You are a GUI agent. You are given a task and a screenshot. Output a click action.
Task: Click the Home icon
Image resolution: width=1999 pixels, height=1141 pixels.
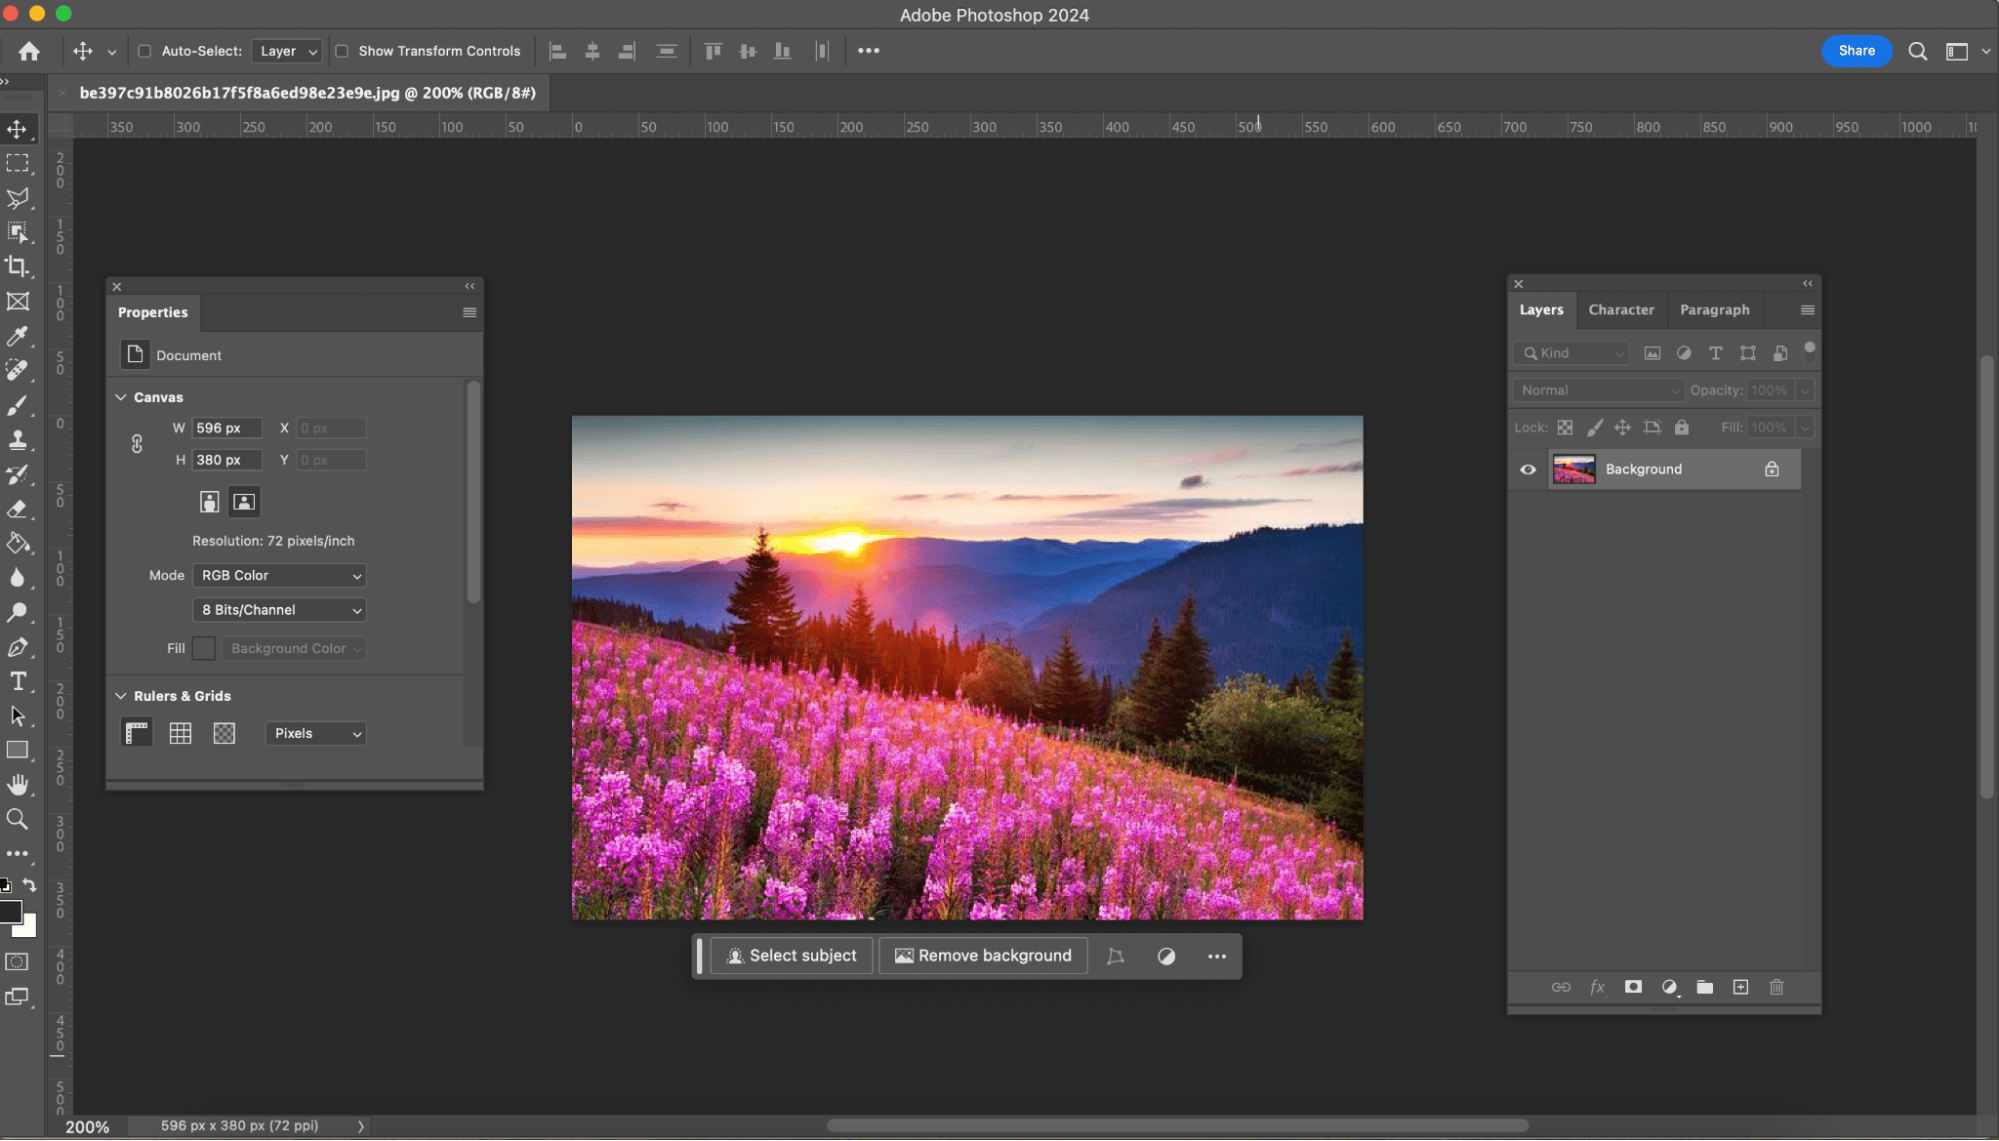point(29,51)
